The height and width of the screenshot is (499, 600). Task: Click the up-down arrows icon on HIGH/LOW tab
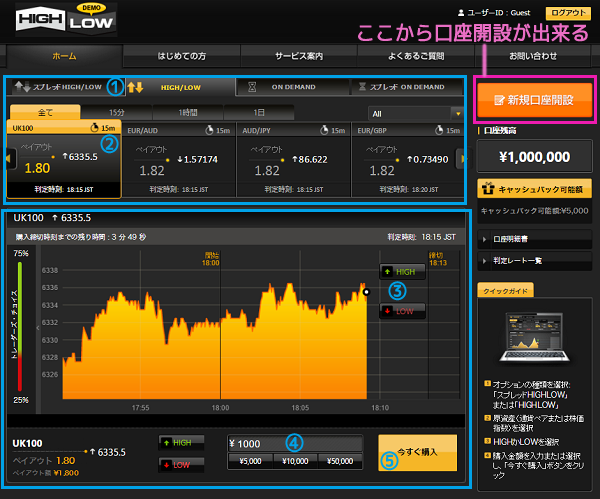(135, 87)
